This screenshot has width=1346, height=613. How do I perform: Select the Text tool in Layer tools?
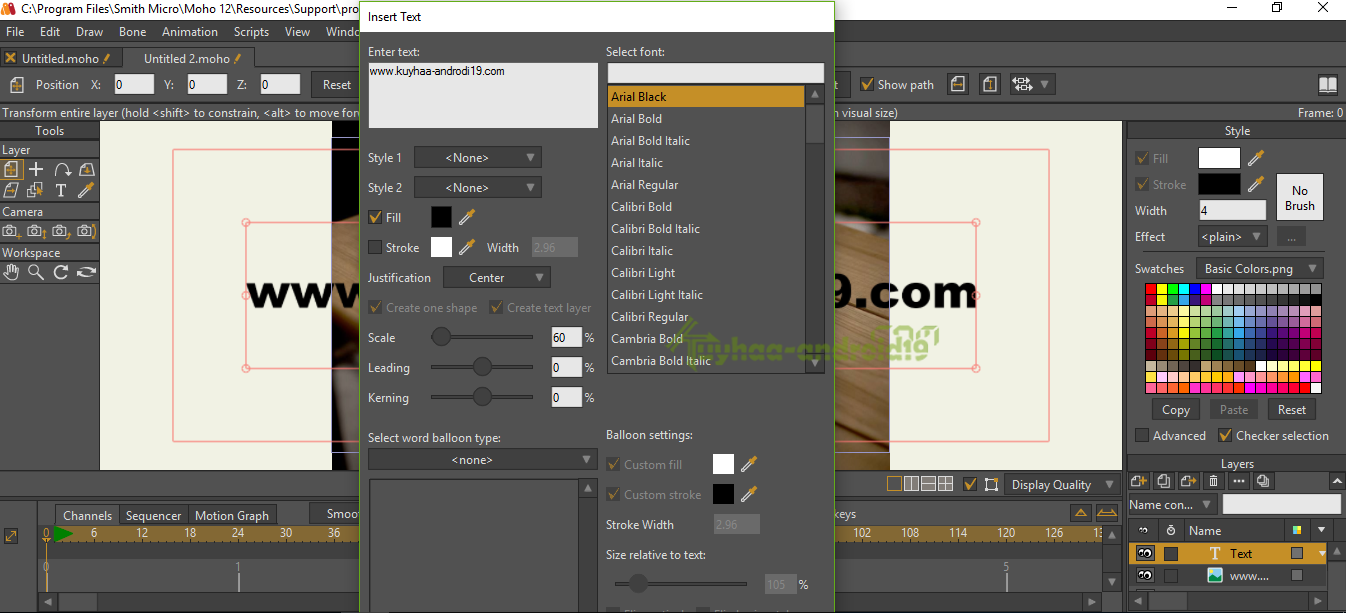(61, 190)
